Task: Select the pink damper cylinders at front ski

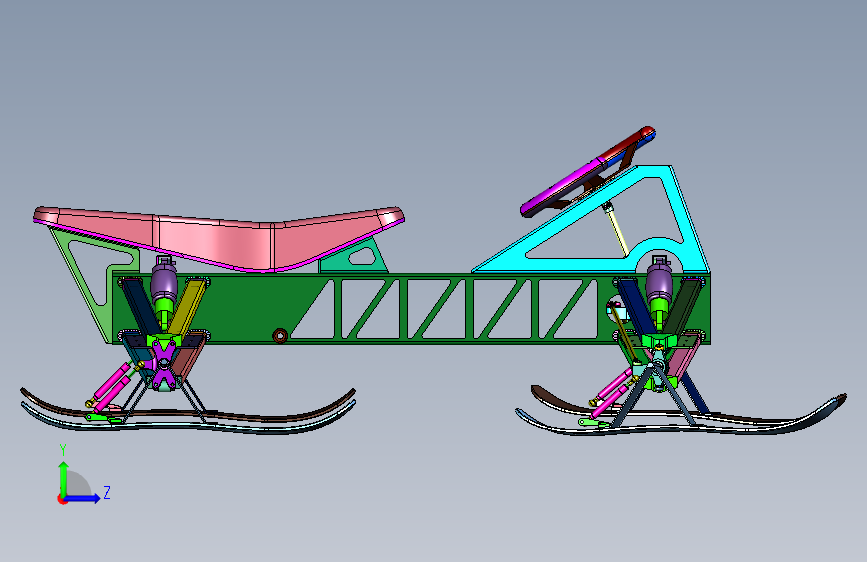Action: pyautogui.click(x=611, y=393)
